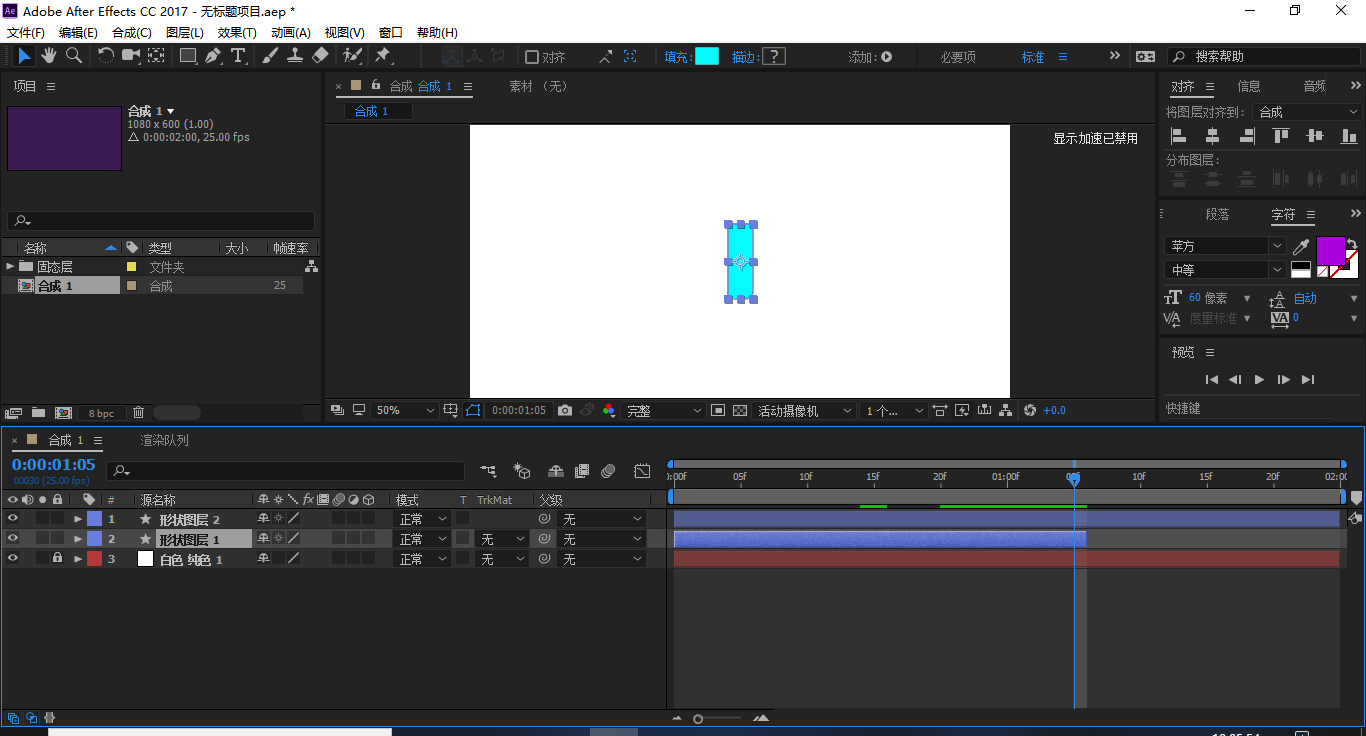The width and height of the screenshot is (1366, 736).
Task: Create new folder in project panel
Action: tap(38, 412)
